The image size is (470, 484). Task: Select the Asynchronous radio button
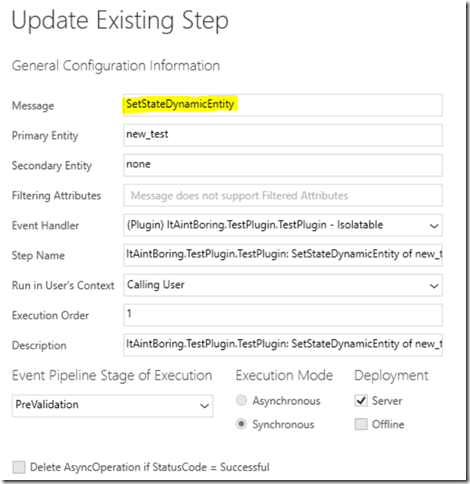coord(241,400)
